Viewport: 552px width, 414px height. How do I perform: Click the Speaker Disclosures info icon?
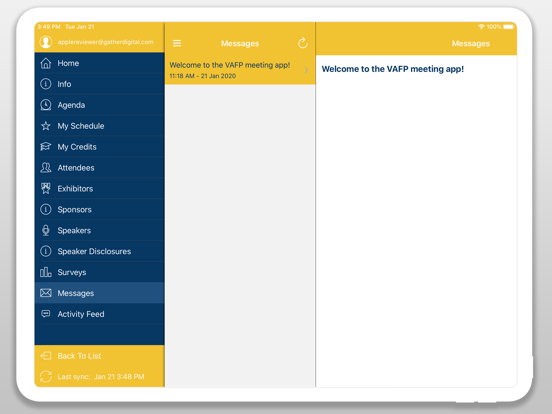pos(46,251)
